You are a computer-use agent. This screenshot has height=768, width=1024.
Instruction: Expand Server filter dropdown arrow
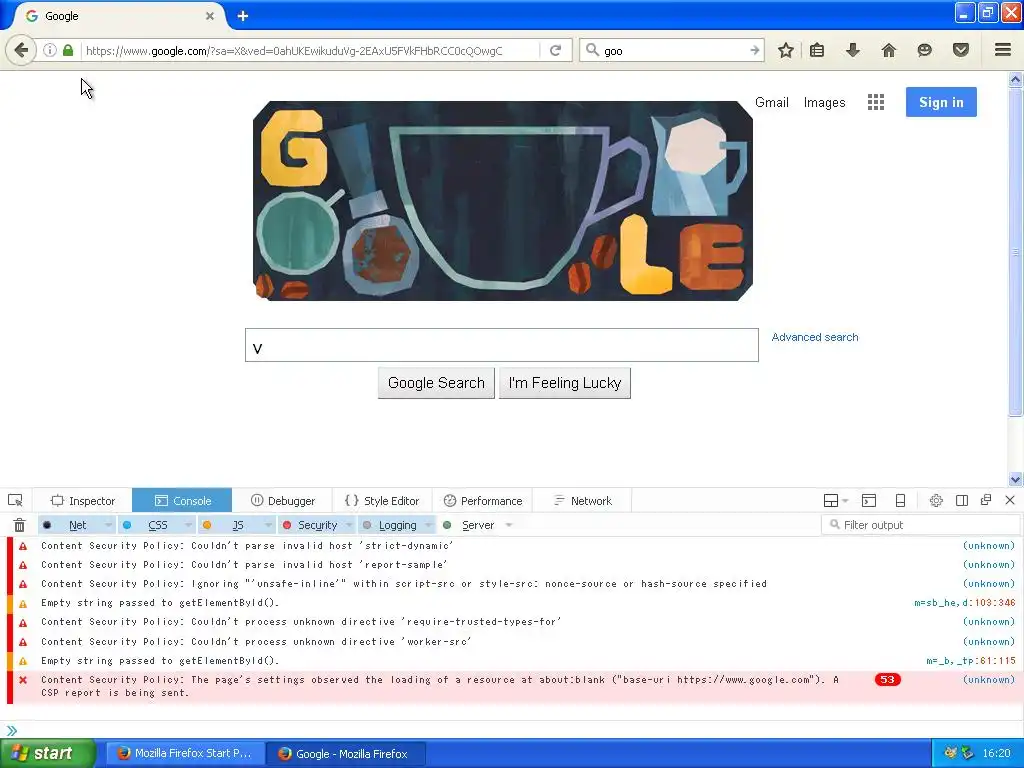[x=509, y=525]
